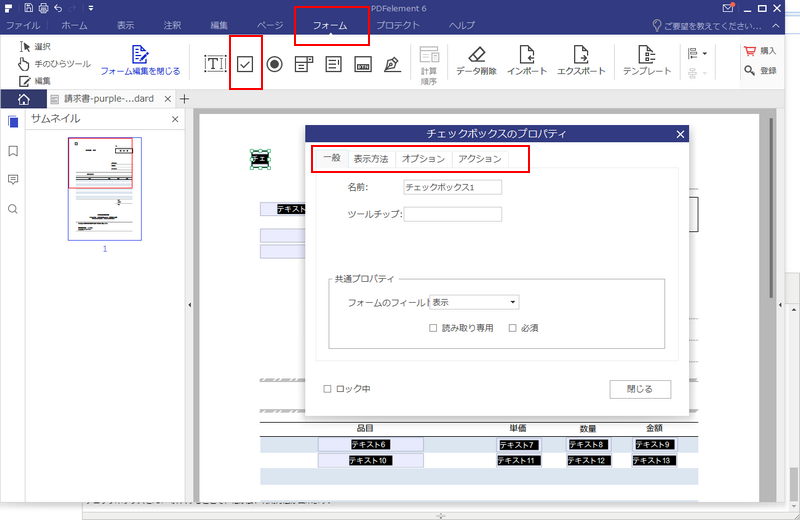Click the print icon in title bar
The height and width of the screenshot is (520, 800).
[x=43, y=8]
